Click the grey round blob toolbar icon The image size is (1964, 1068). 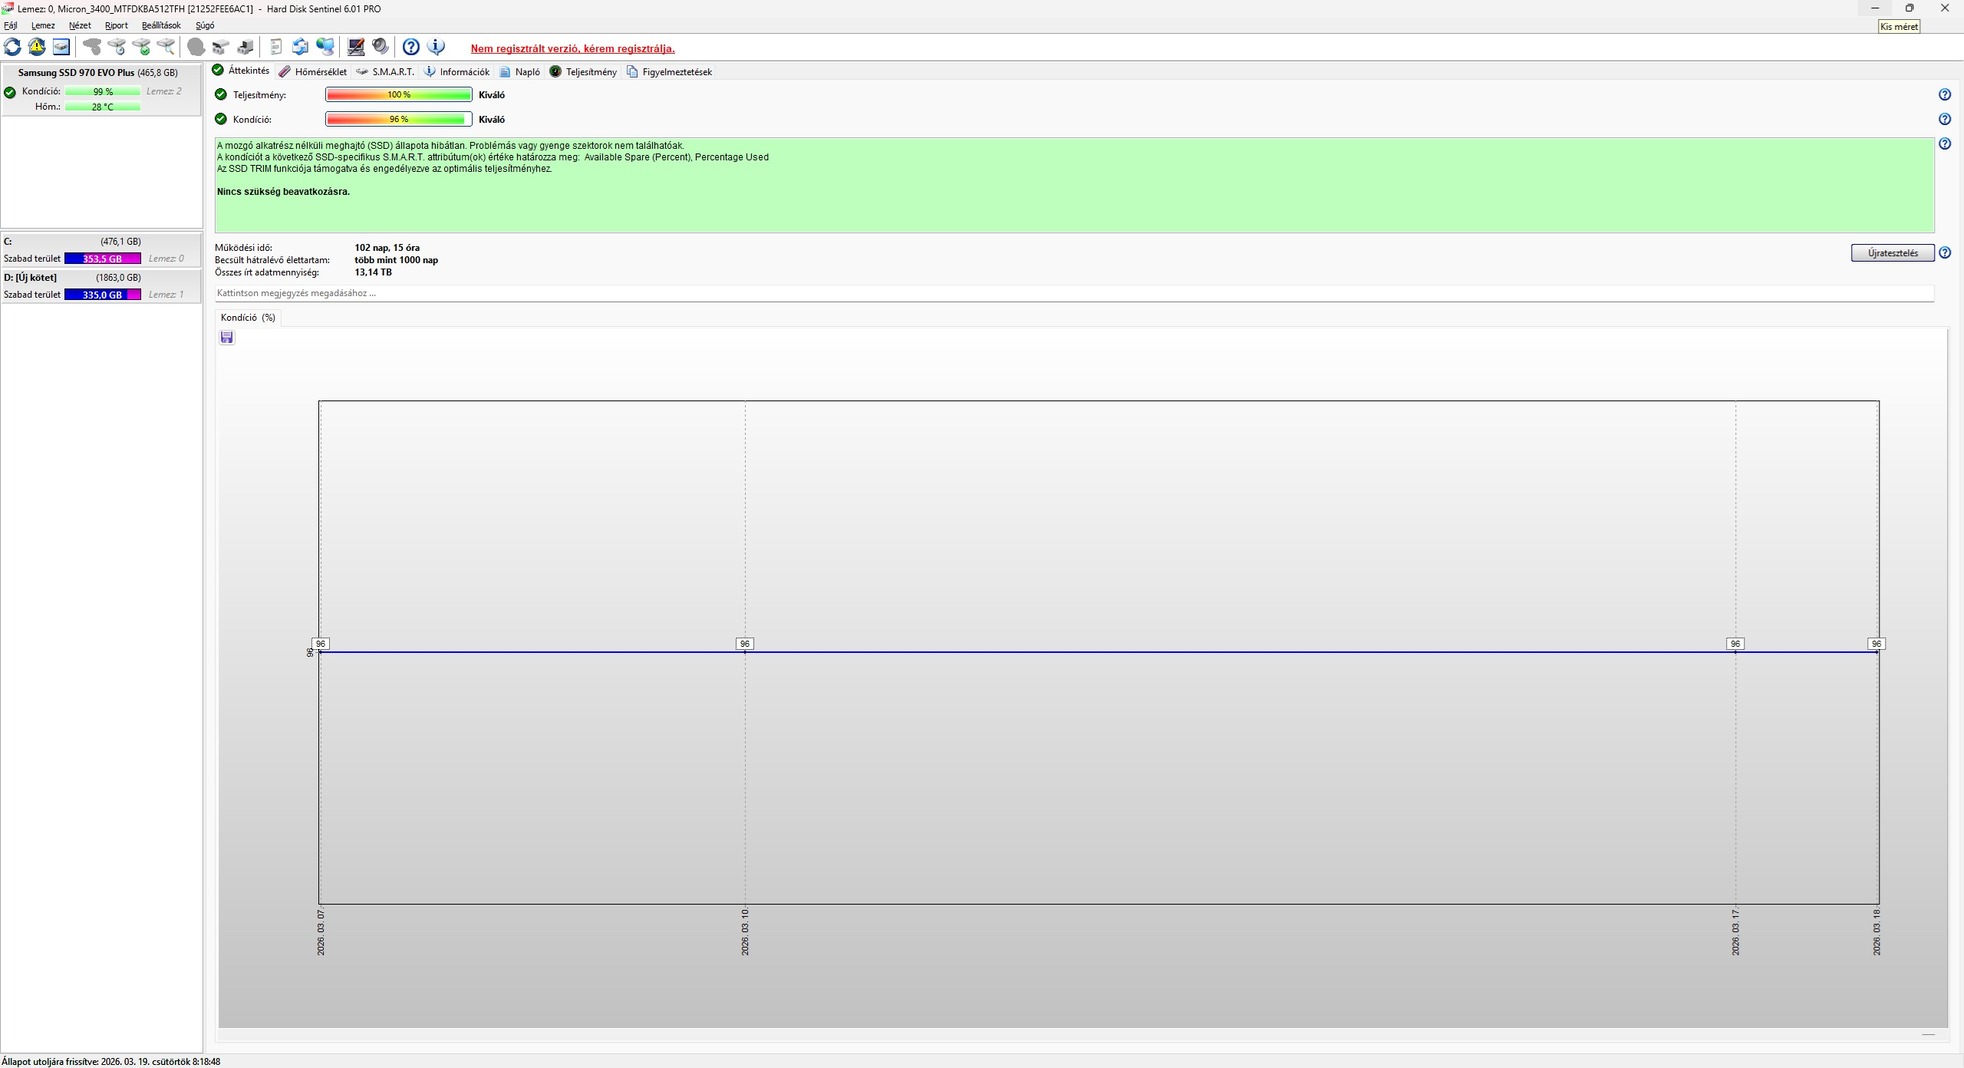point(196,47)
